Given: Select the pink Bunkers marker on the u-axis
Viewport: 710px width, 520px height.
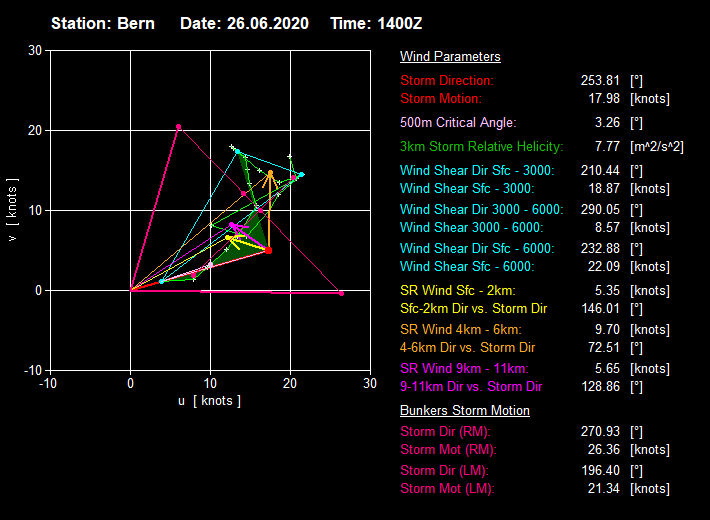Looking at the screenshot, I should click(x=341, y=293).
